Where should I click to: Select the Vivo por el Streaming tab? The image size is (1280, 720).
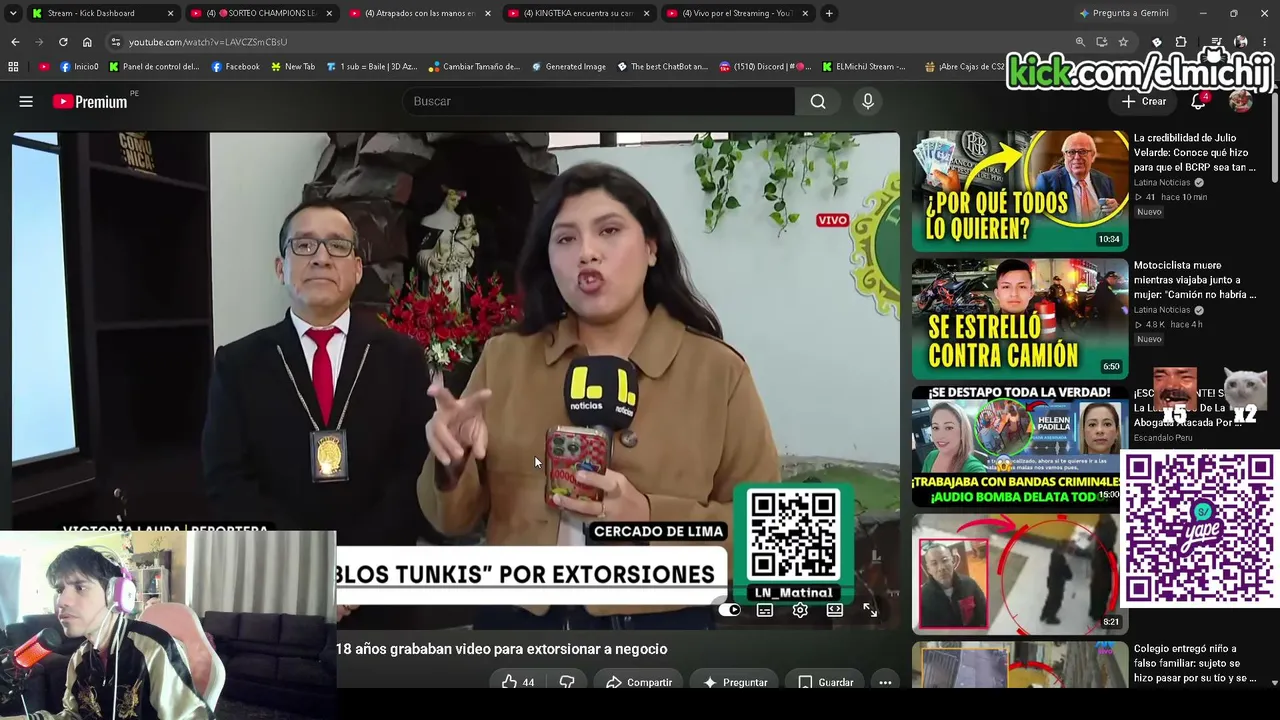tap(737, 13)
